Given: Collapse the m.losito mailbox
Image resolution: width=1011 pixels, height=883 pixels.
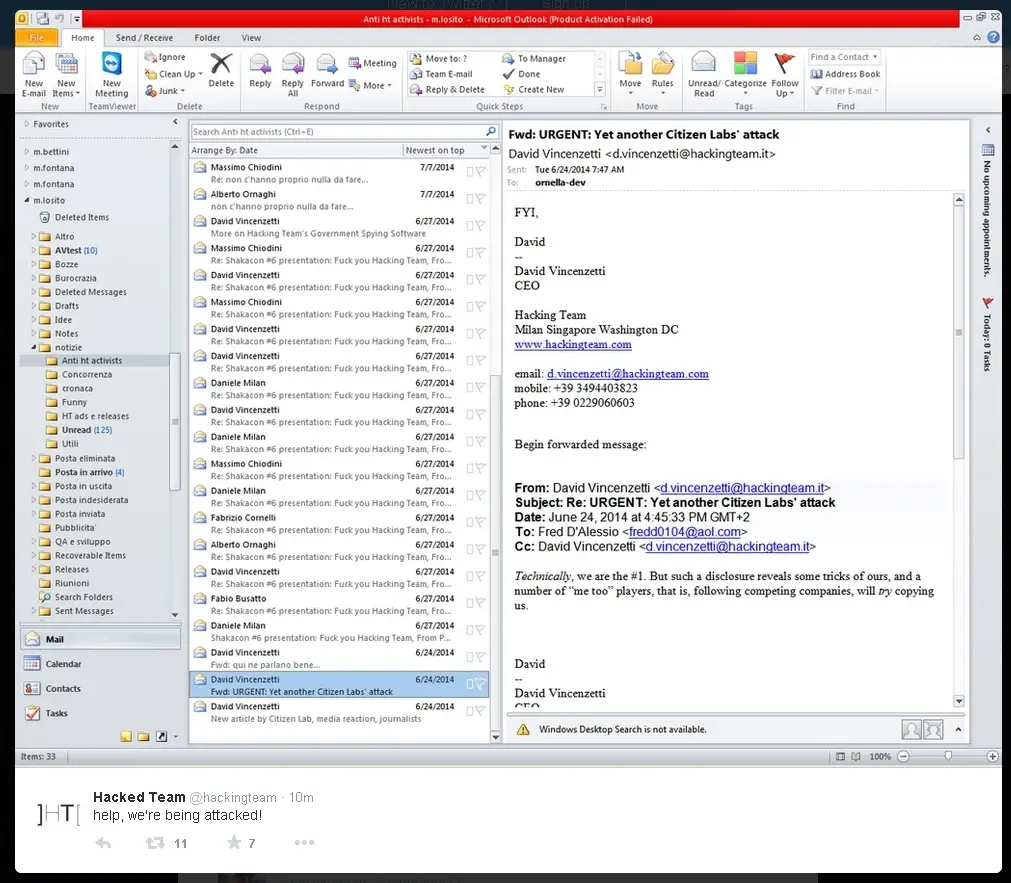Looking at the screenshot, I should (x=26, y=200).
